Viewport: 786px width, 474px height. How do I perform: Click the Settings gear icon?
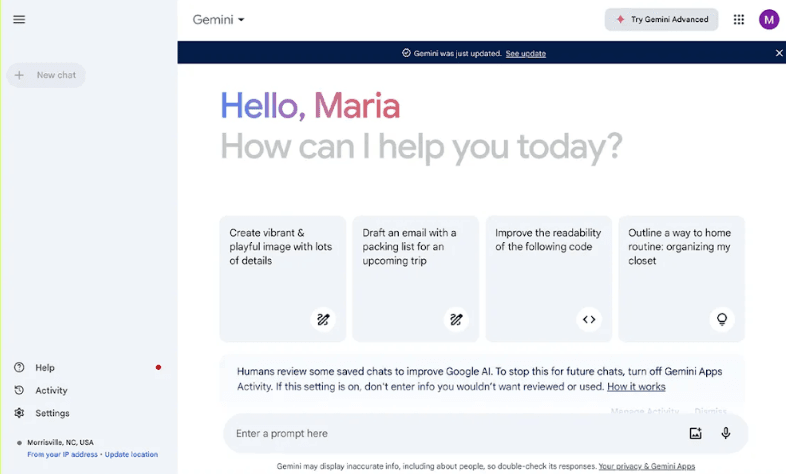click(x=19, y=413)
